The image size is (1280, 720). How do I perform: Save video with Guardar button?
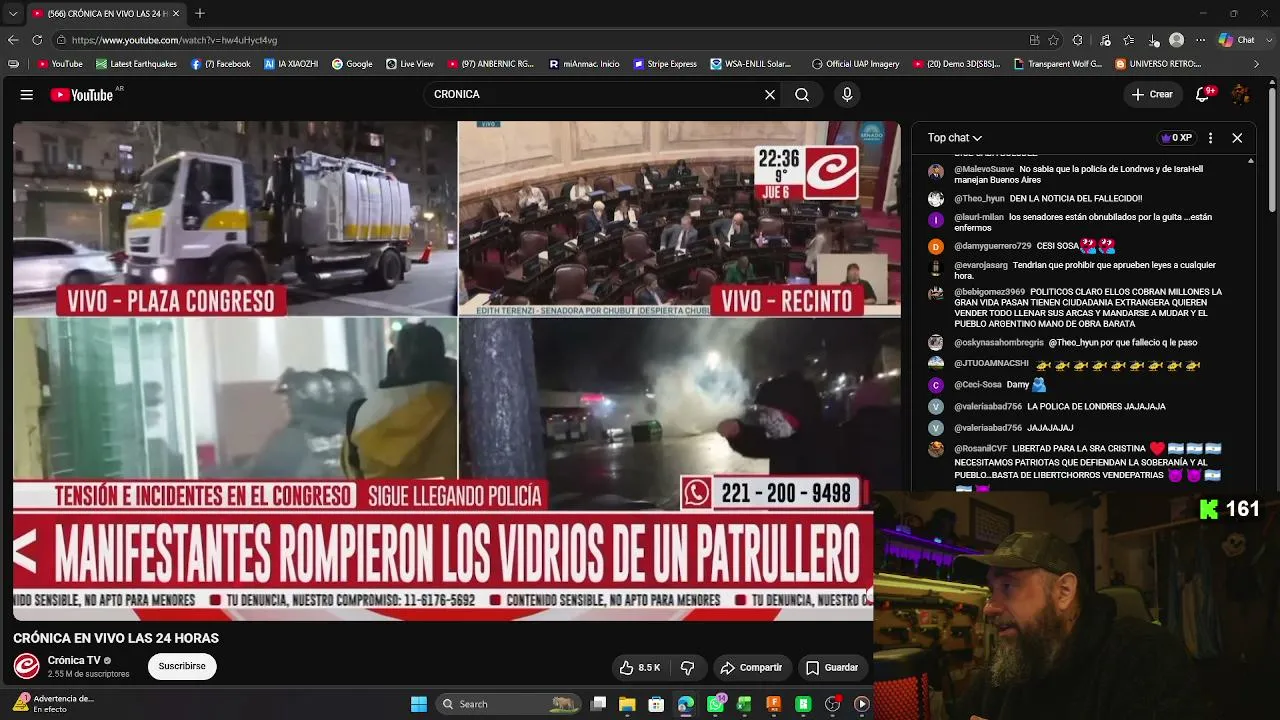(832, 667)
